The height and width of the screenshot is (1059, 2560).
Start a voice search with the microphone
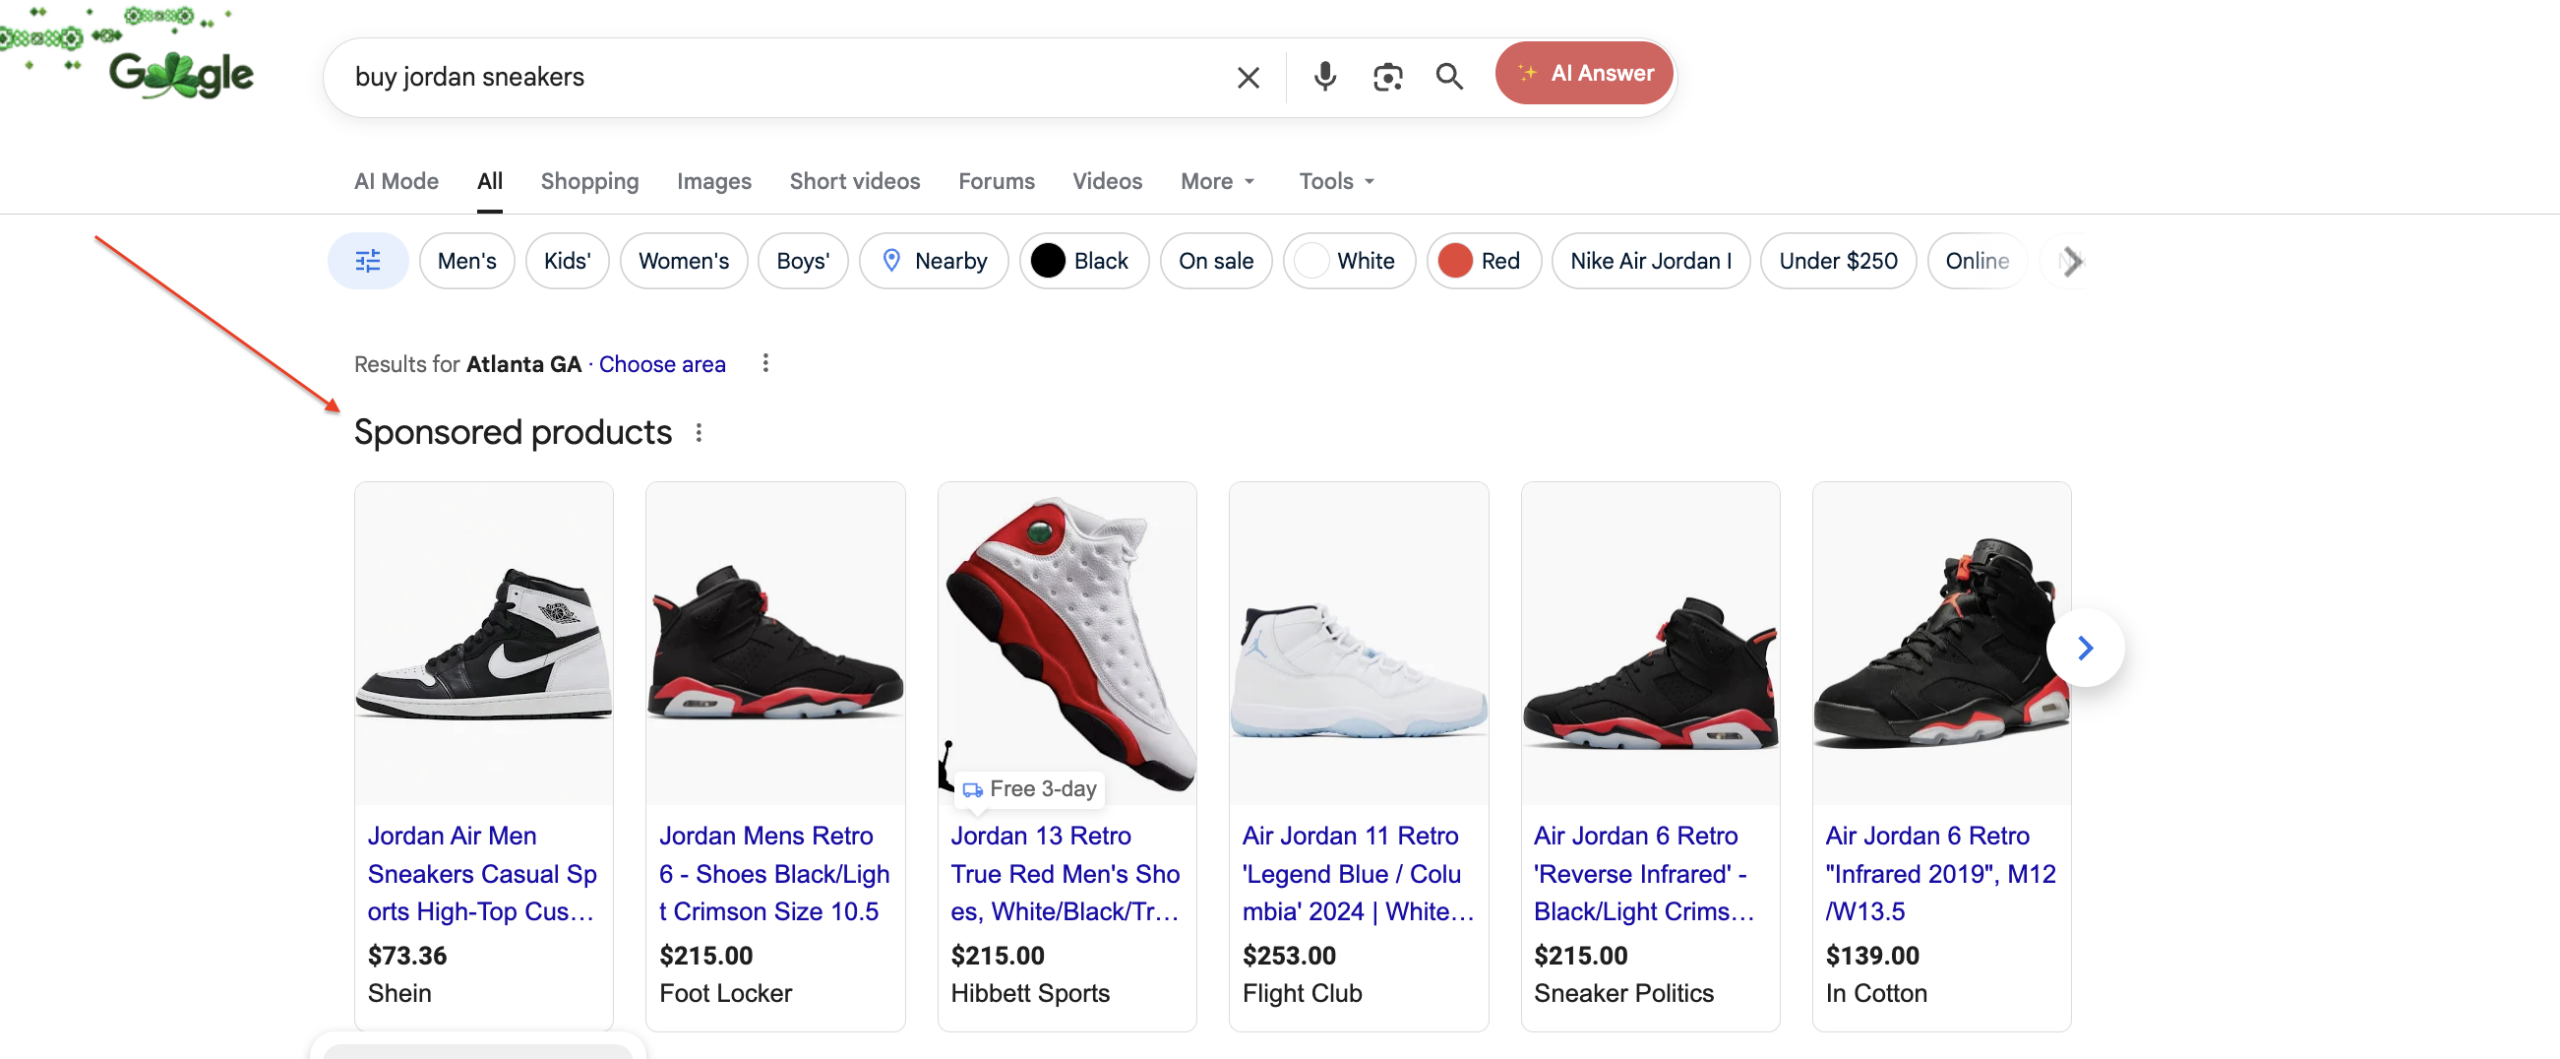point(1324,76)
